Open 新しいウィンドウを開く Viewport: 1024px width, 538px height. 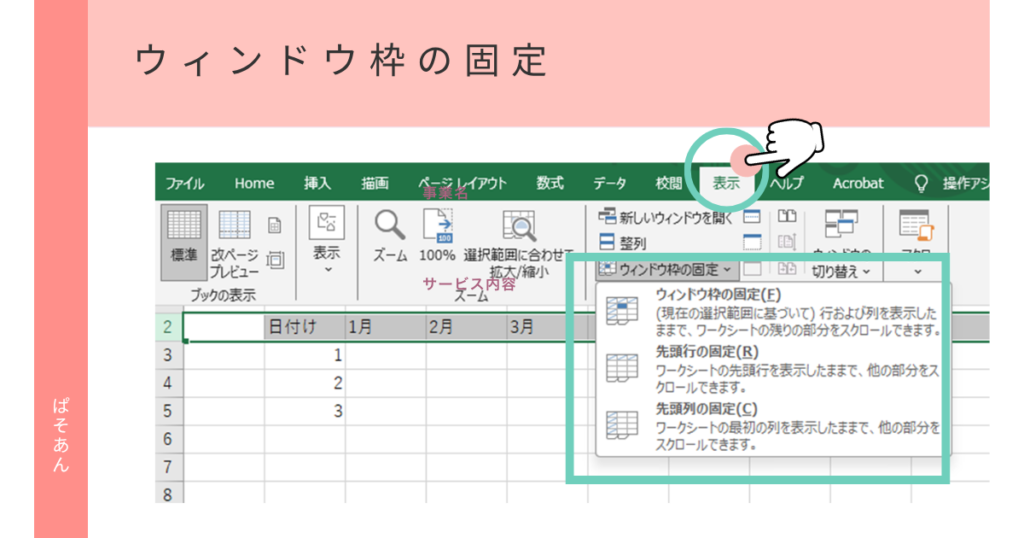pos(667,216)
